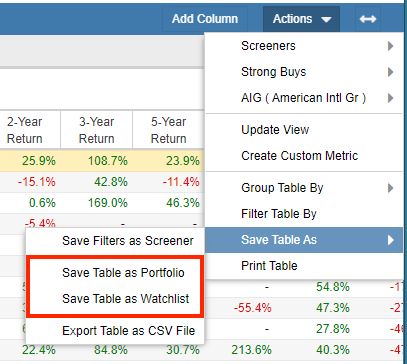407x364 pixels.
Task: Expand the Group Table By arrow
Action: [391, 188]
